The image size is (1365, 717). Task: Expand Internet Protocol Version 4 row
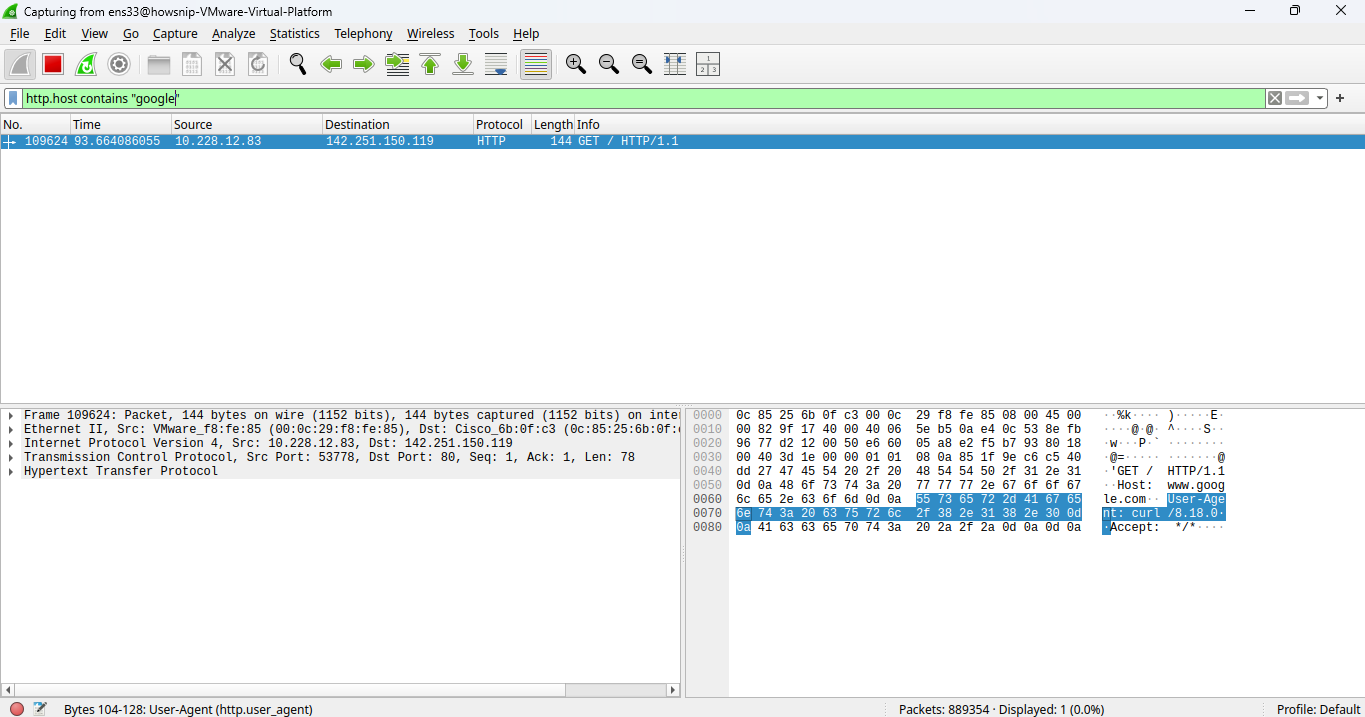(x=10, y=443)
